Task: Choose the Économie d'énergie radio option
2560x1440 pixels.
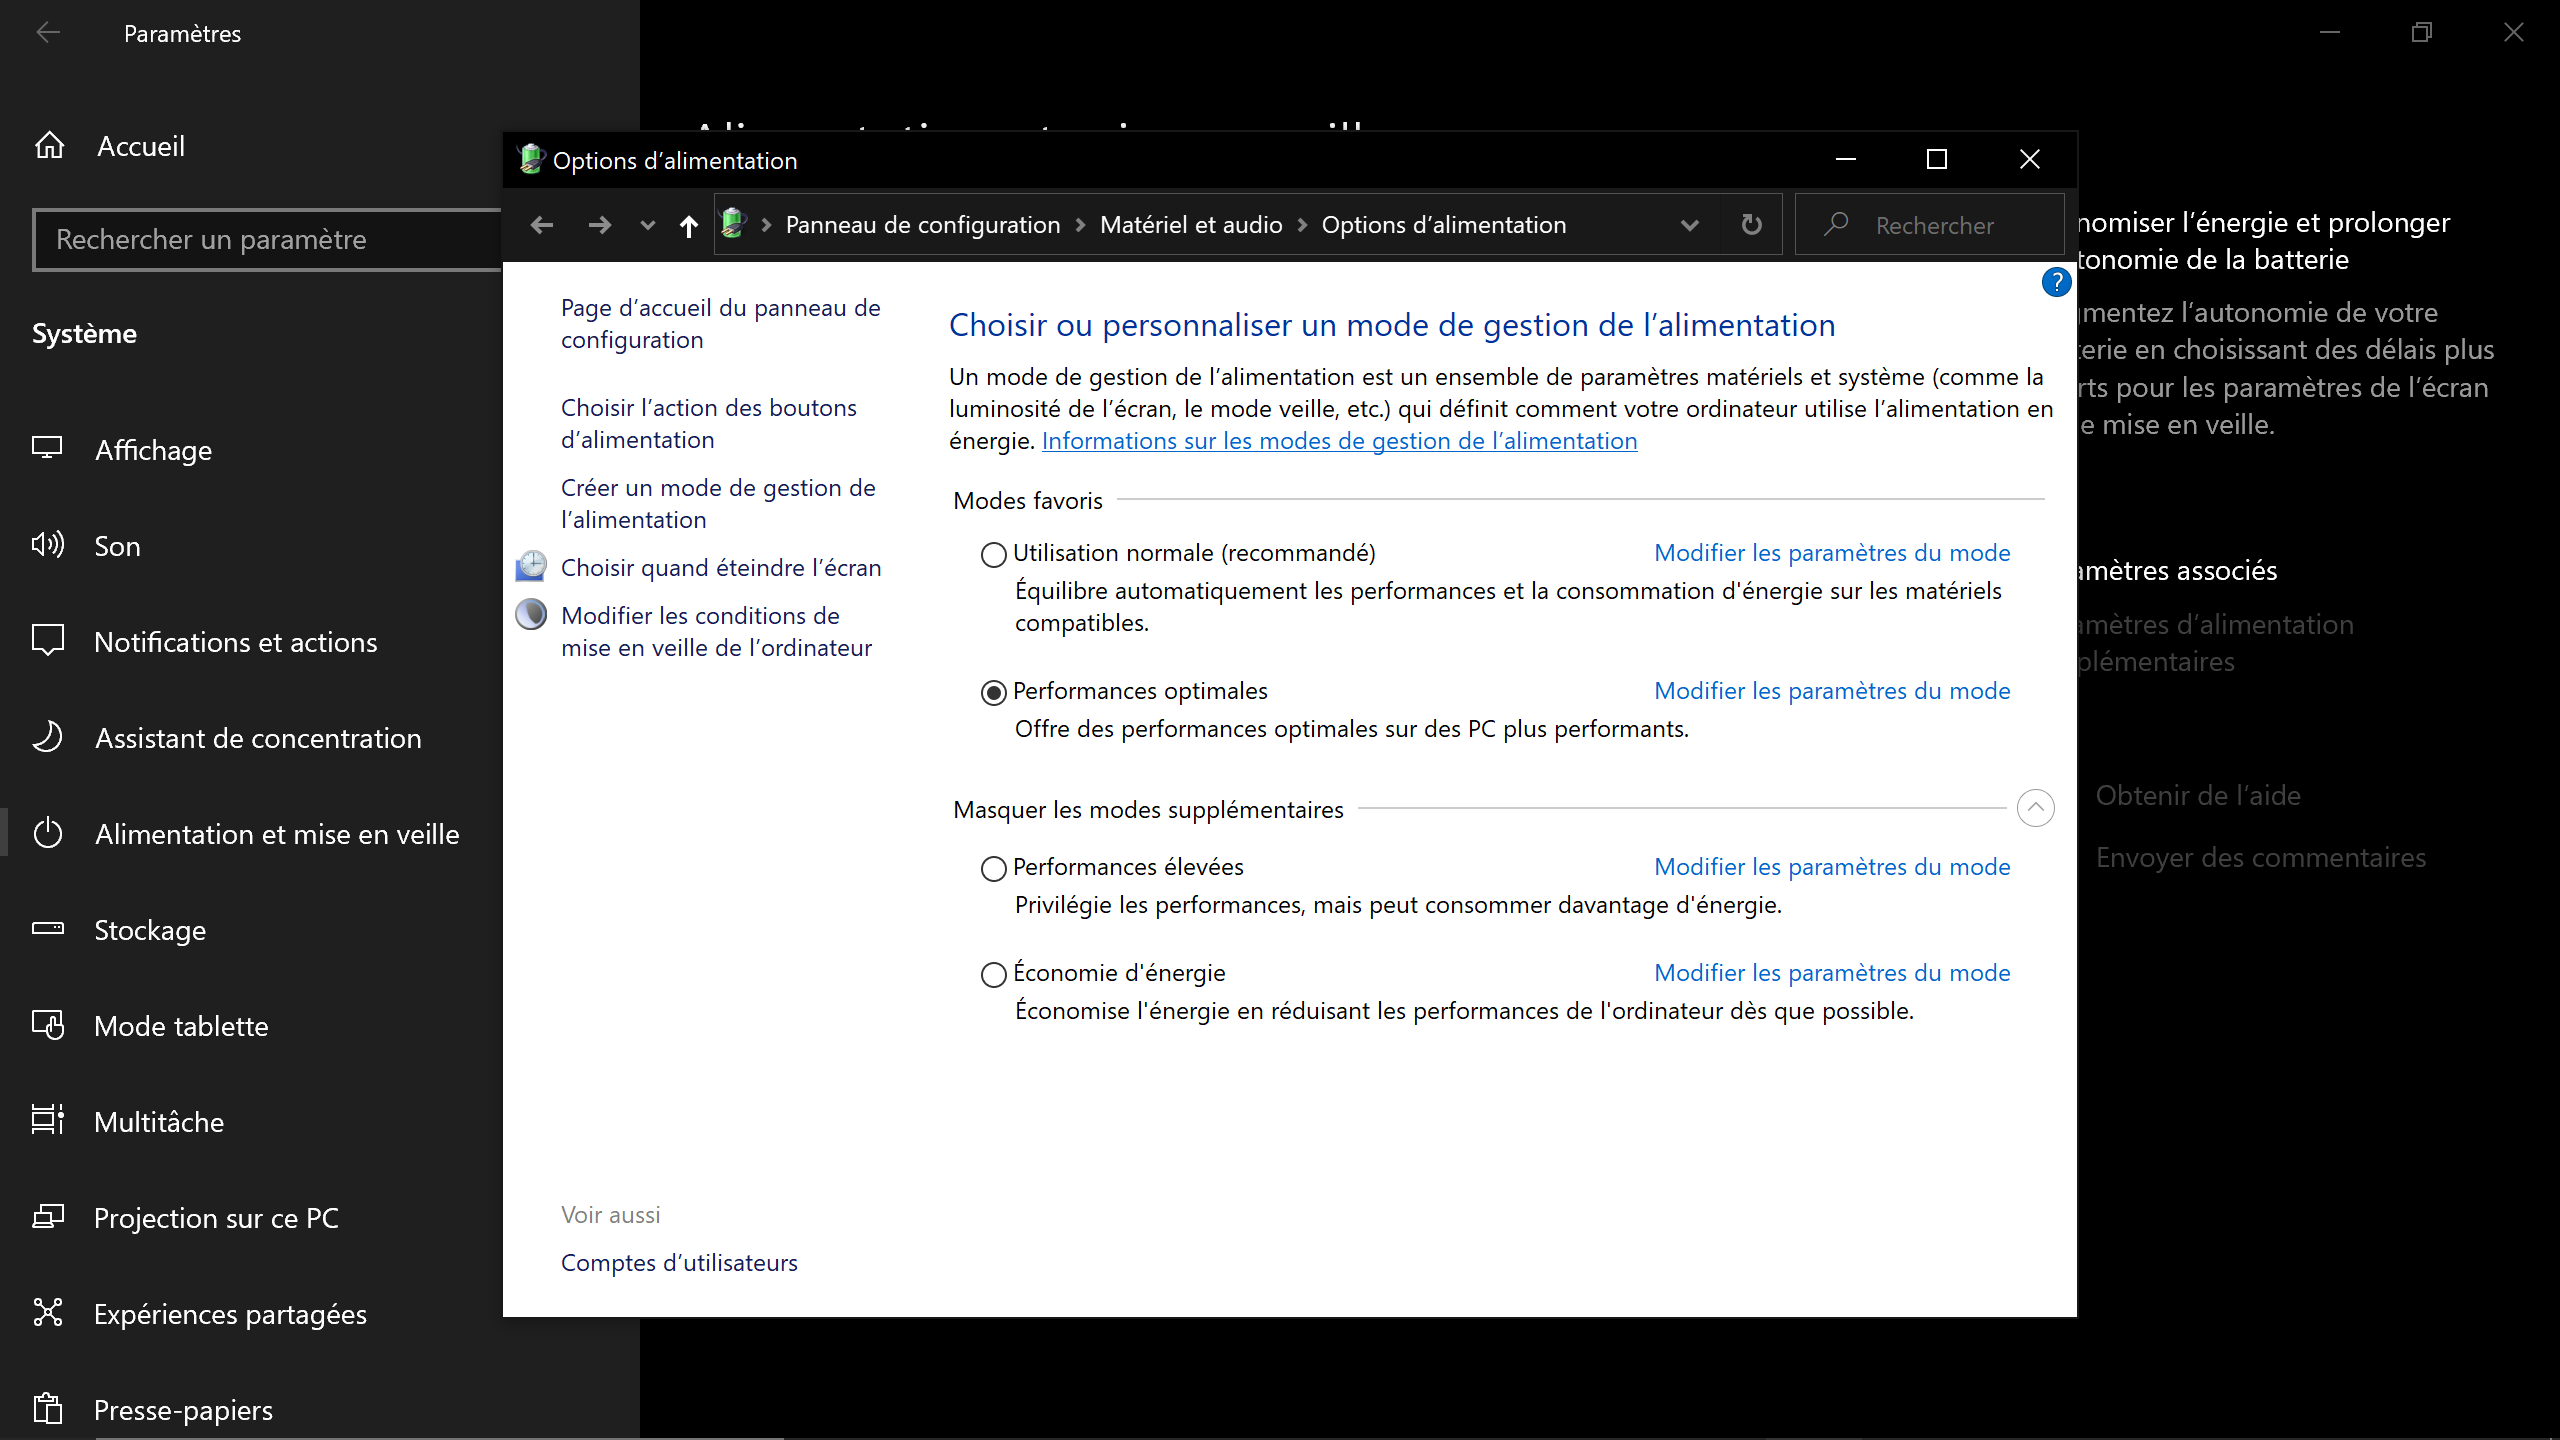Action: [993, 974]
